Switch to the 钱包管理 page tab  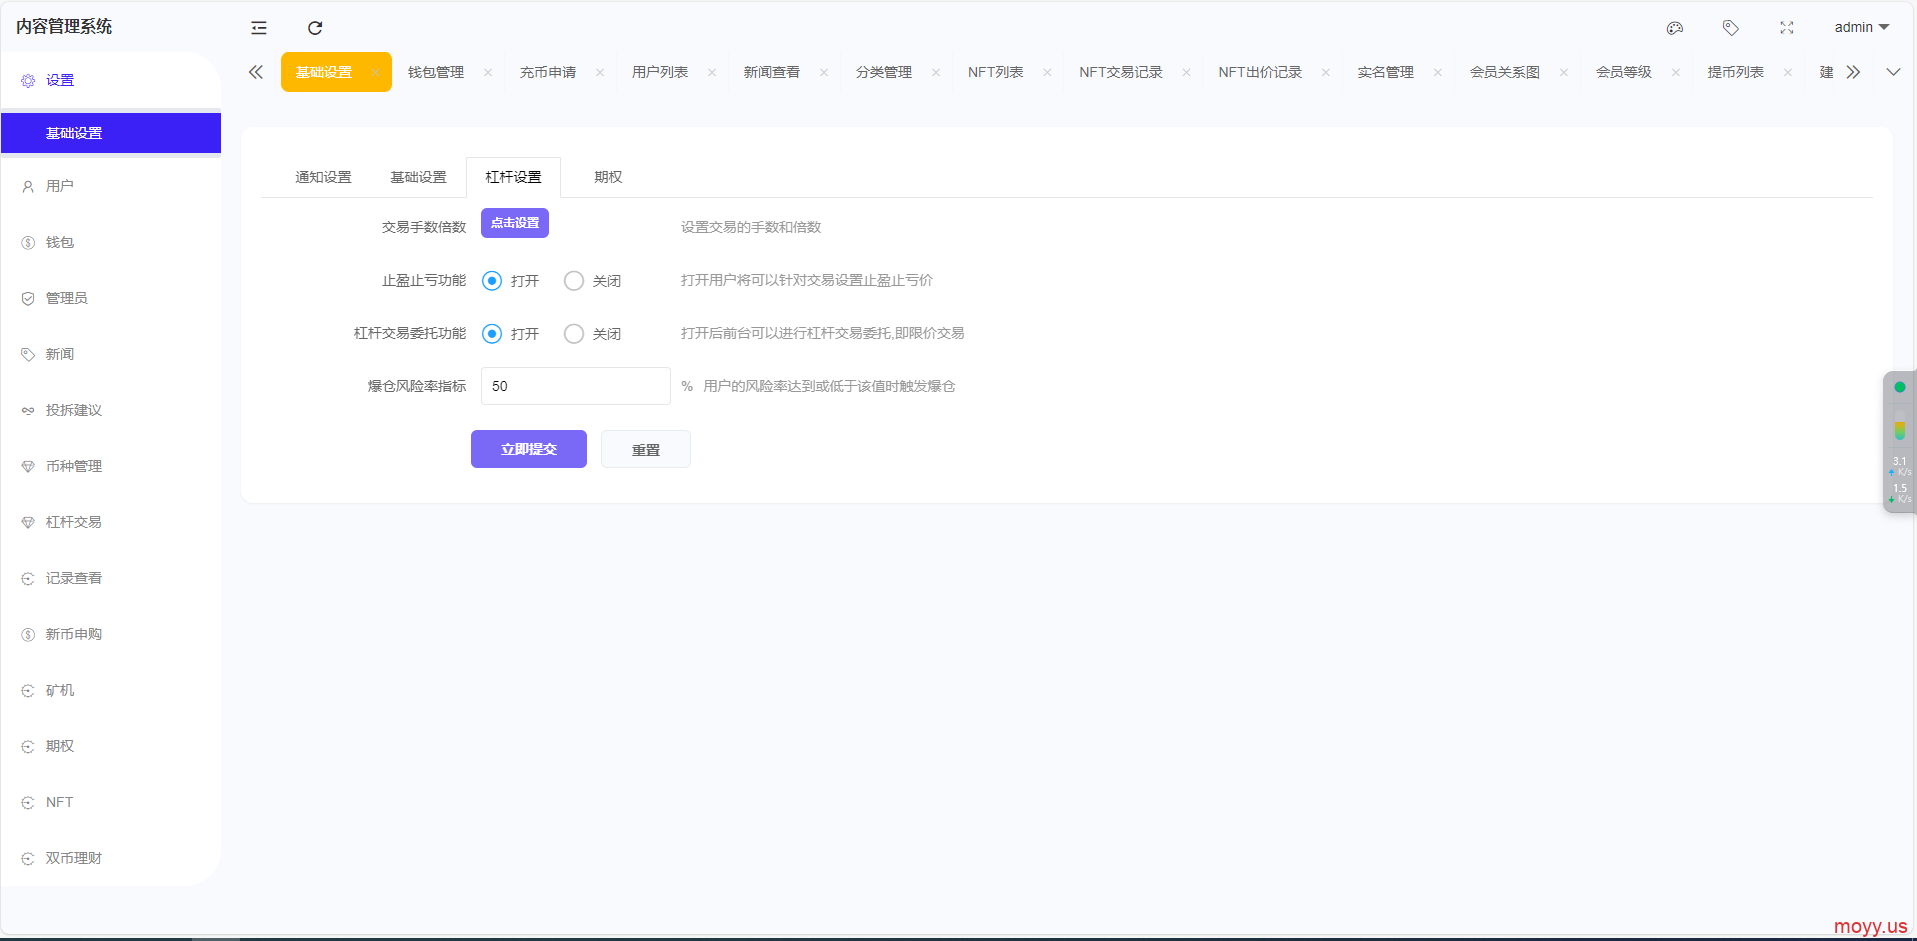436,72
